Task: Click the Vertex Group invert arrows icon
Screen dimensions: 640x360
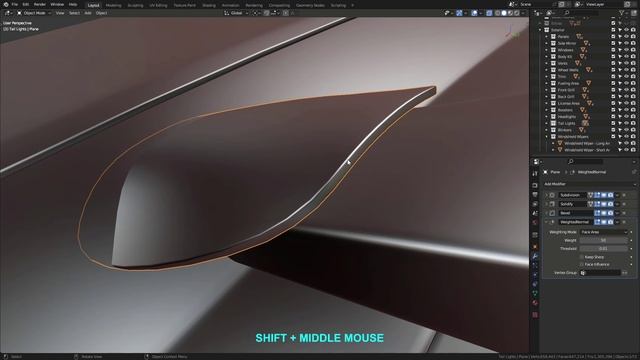Action: 624,273
